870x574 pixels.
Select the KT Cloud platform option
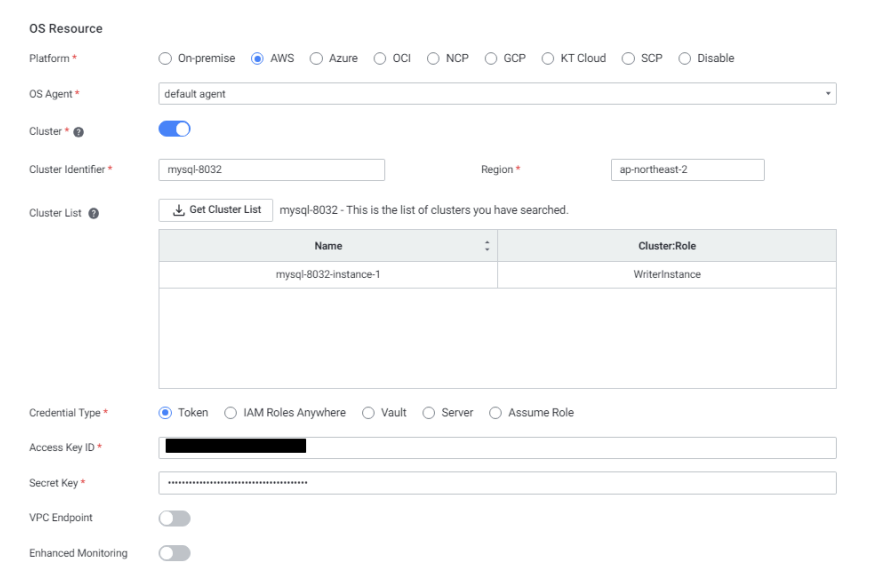(549, 58)
